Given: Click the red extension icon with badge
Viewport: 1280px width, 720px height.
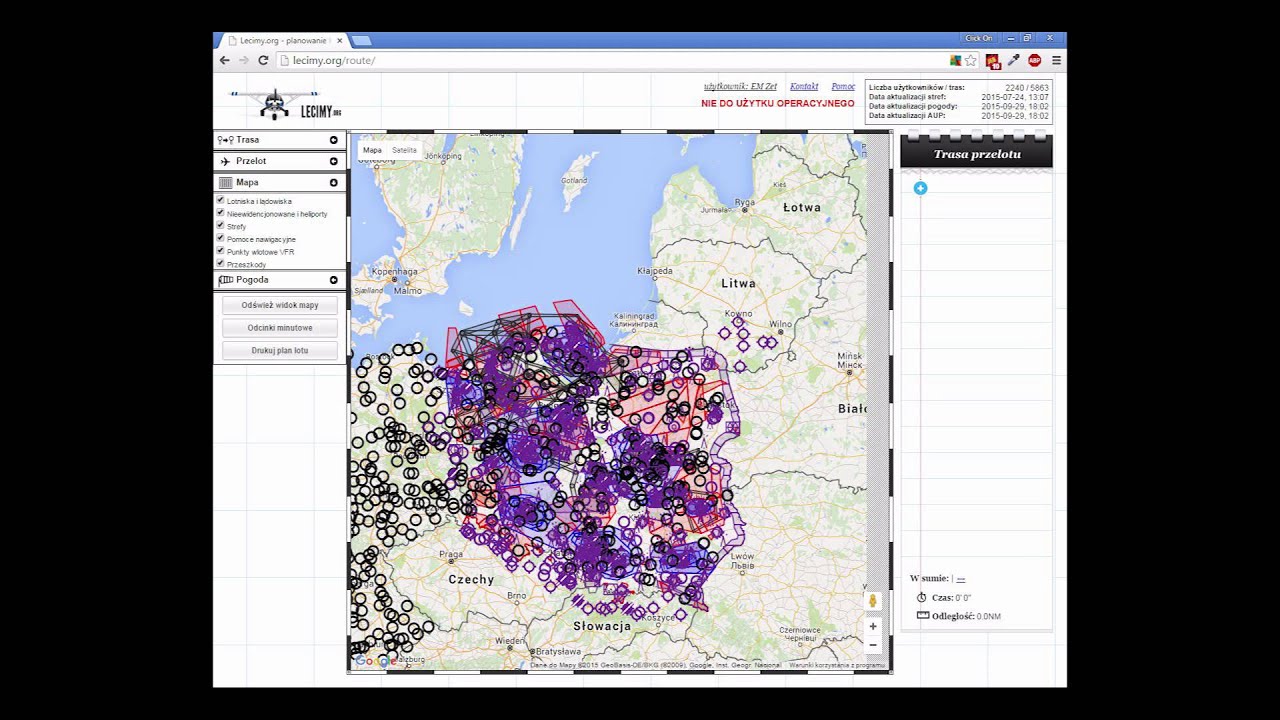Looking at the screenshot, I should (992, 61).
